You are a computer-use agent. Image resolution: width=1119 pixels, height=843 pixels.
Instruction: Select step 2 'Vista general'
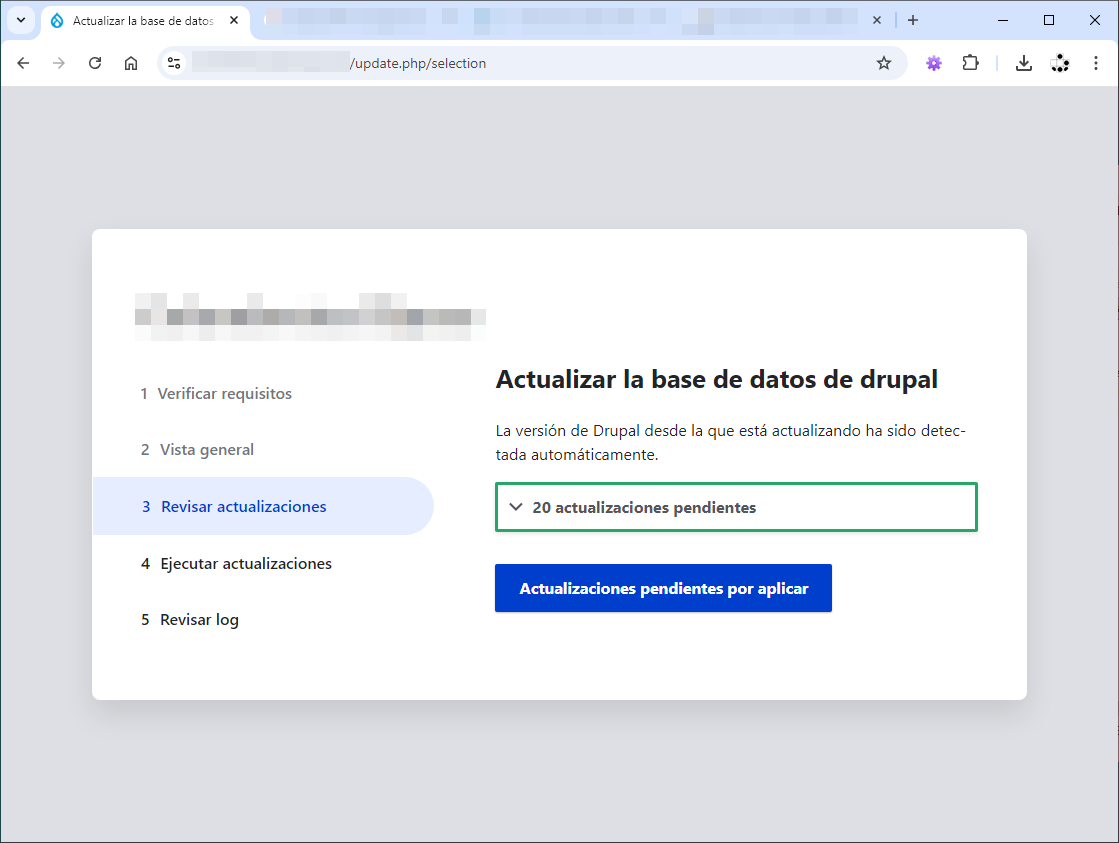[198, 450]
